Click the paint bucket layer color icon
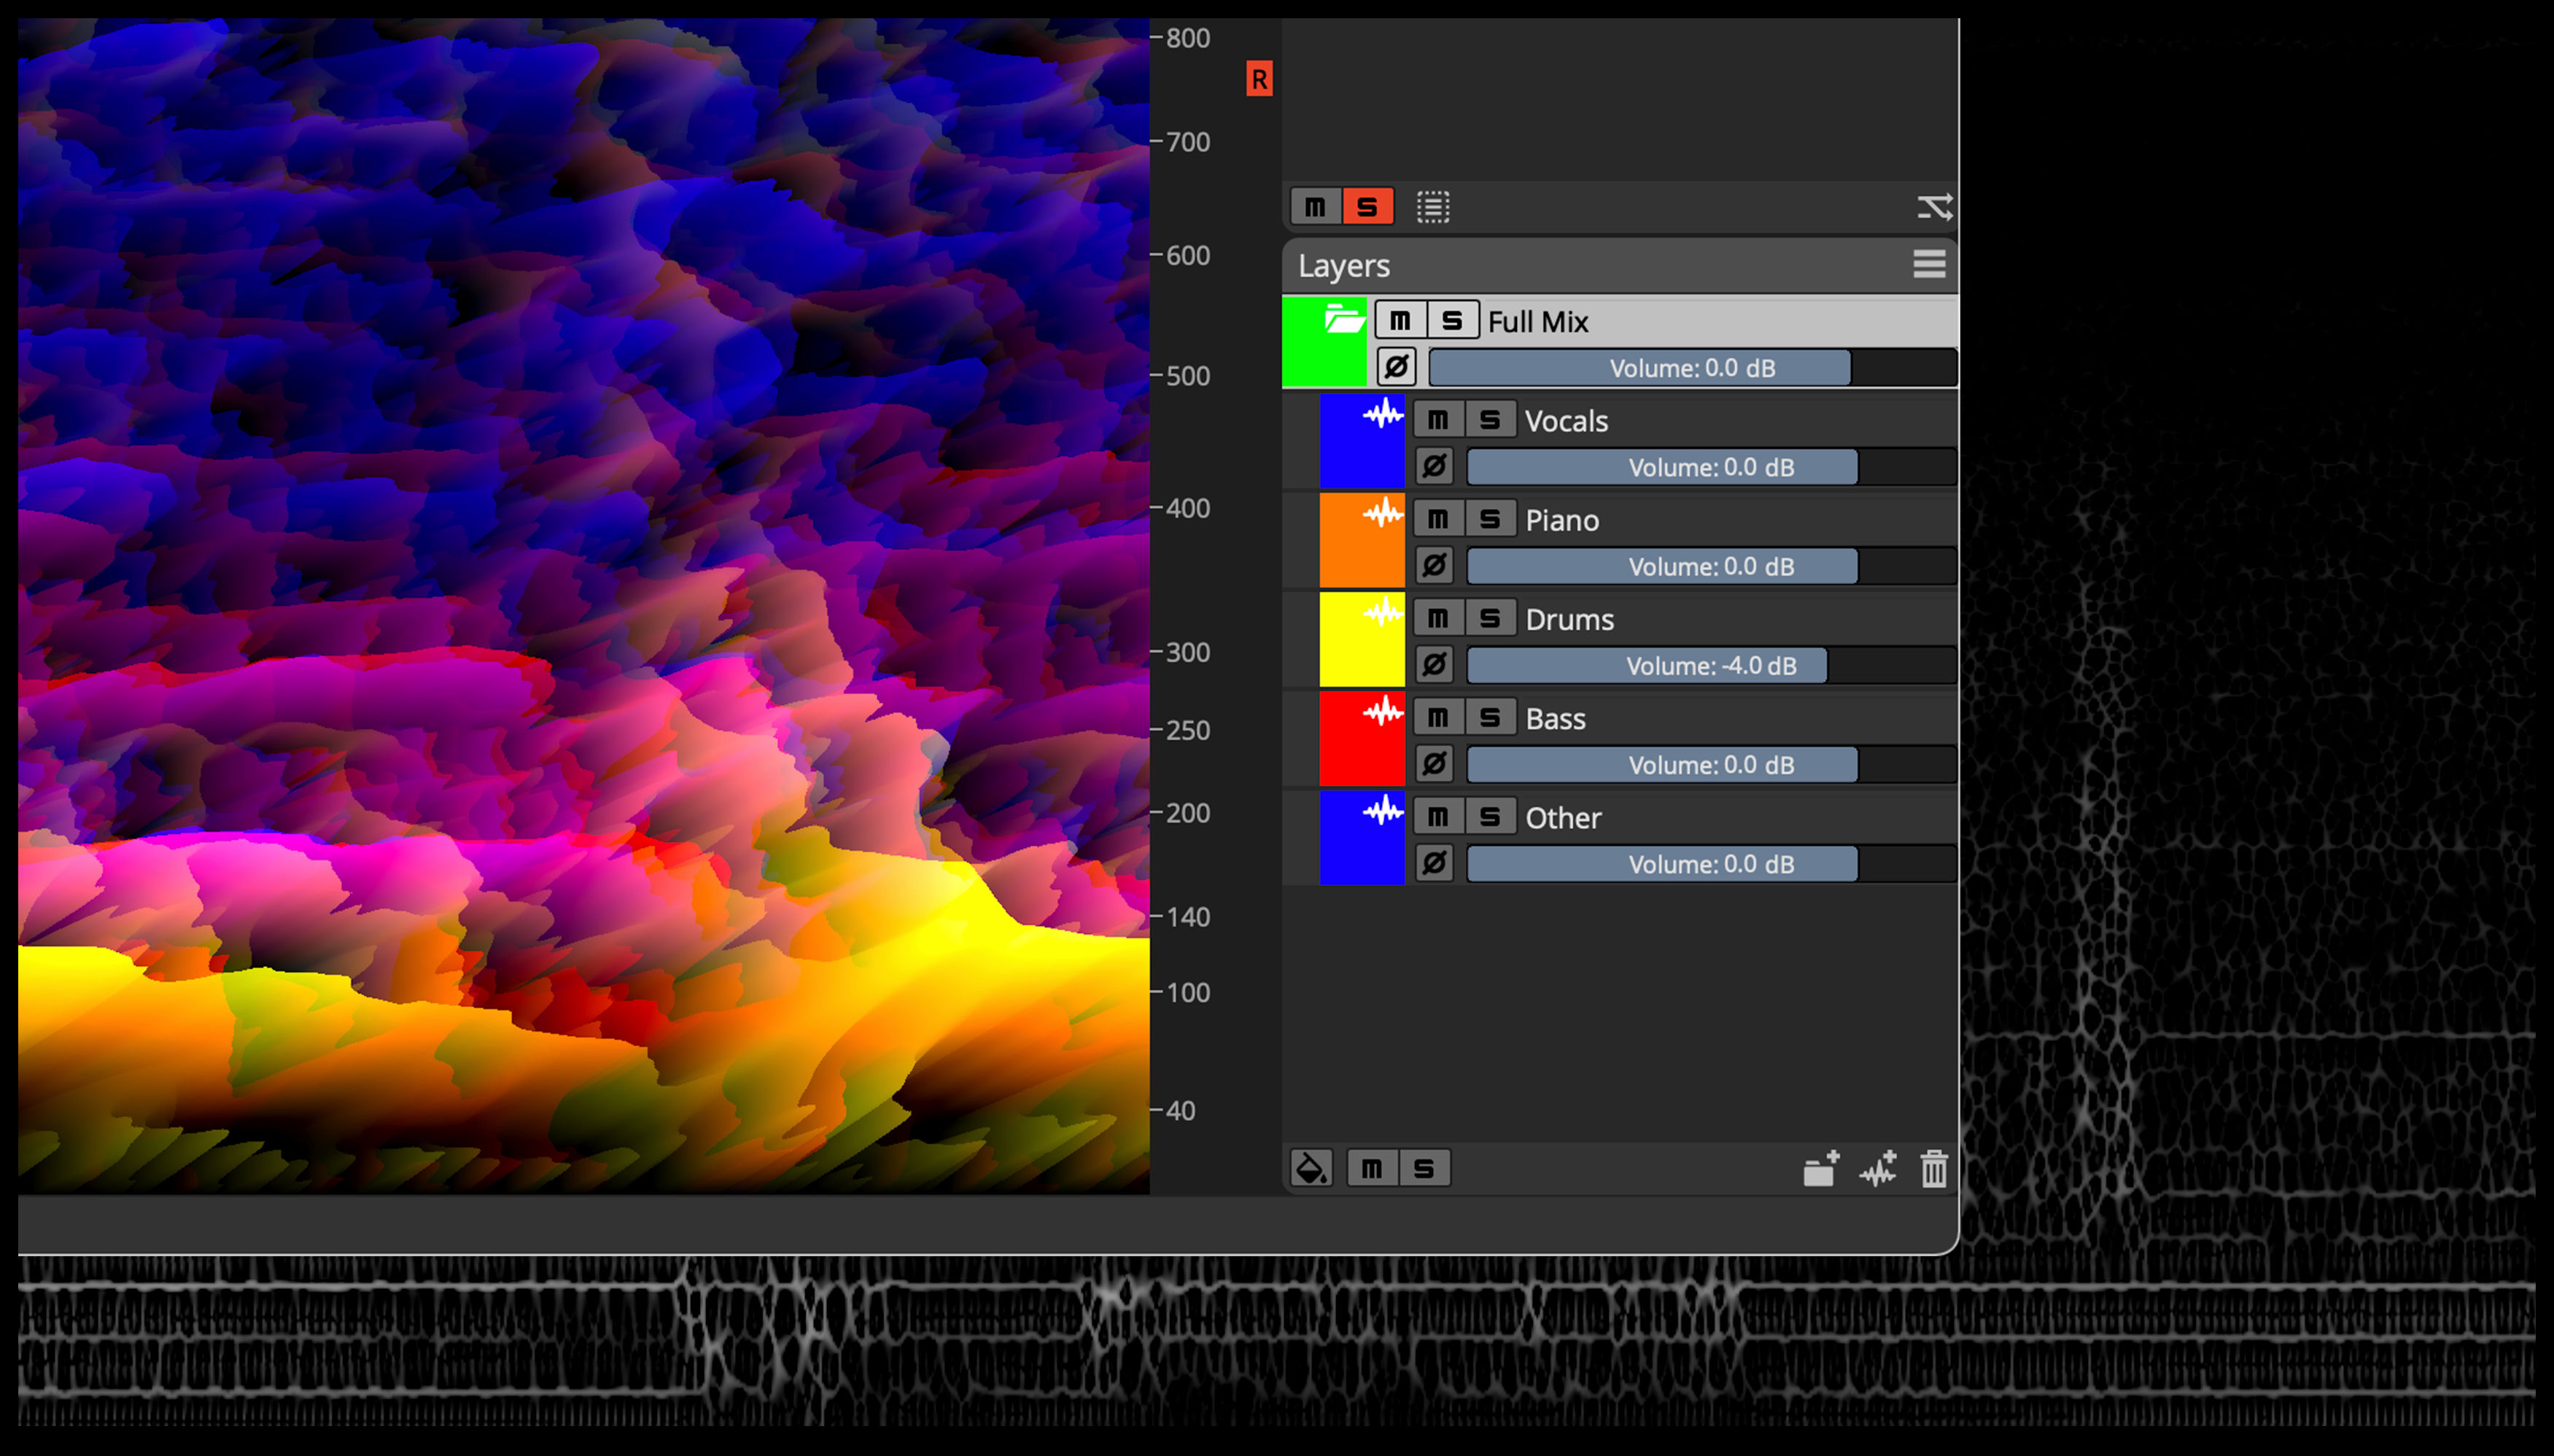Viewport: 2554px width, 1456px height. coord(1311,1168)
